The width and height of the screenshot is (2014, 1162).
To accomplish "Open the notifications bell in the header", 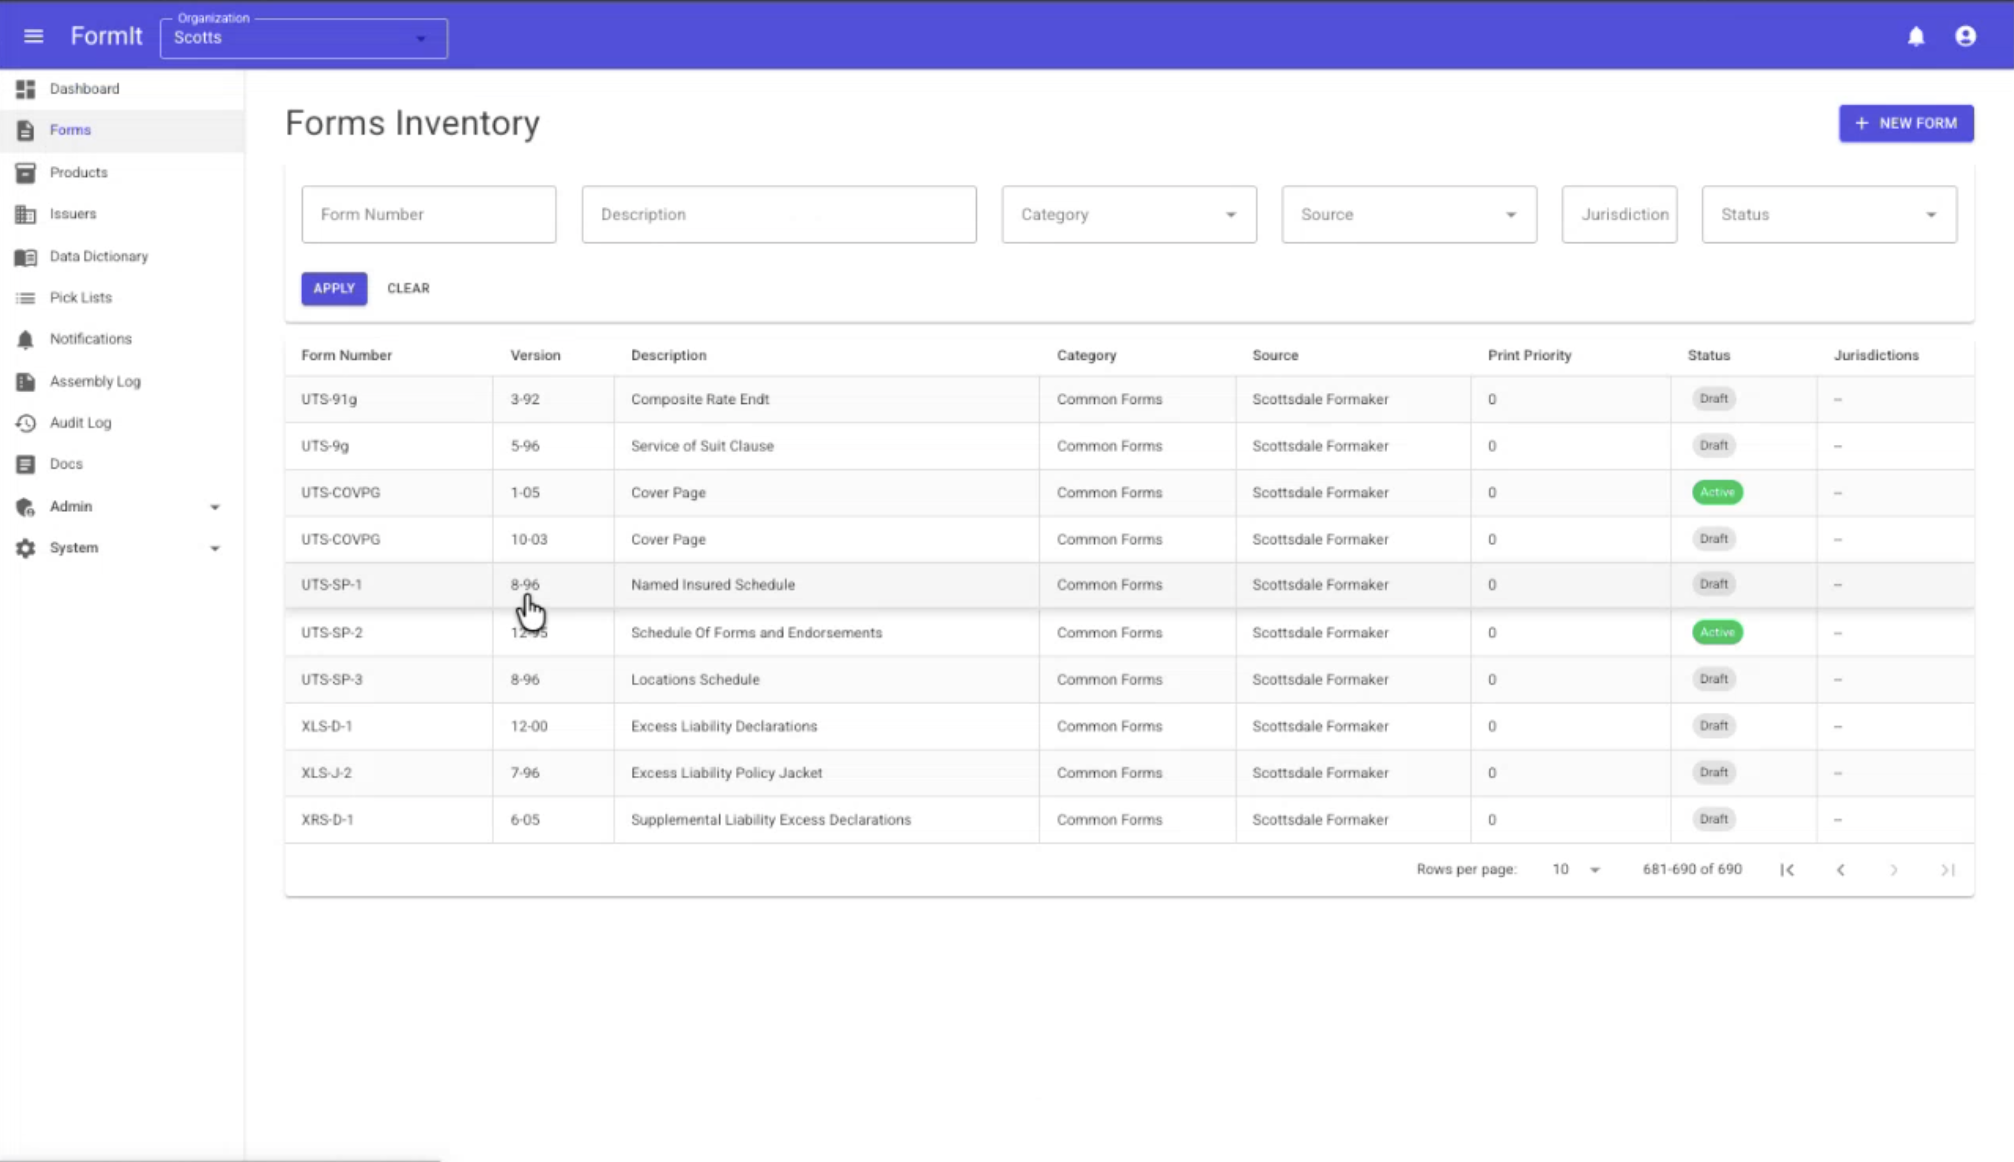I will click(1915, 36).
